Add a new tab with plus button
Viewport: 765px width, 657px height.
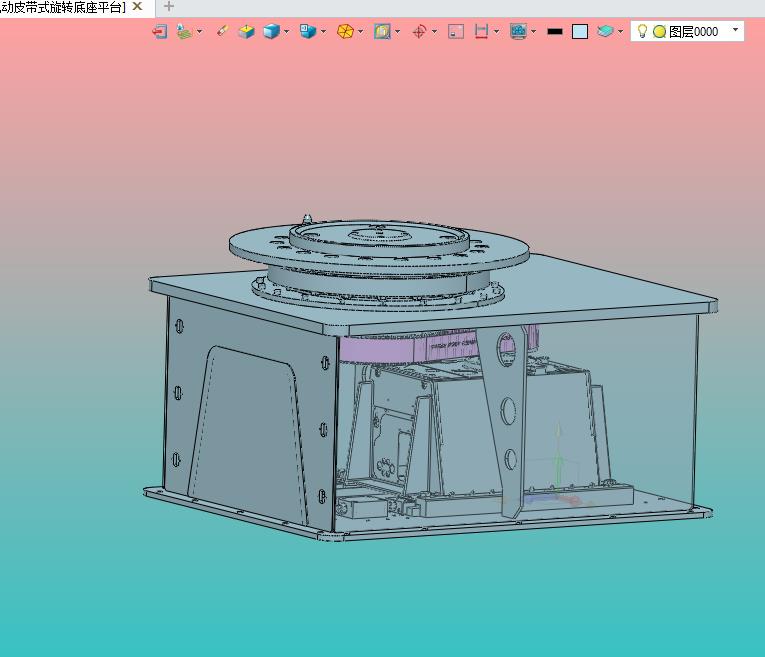[x=168, y=6]
